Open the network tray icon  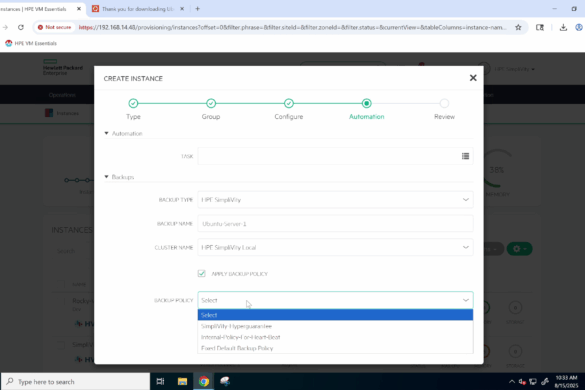pos(533,381)
